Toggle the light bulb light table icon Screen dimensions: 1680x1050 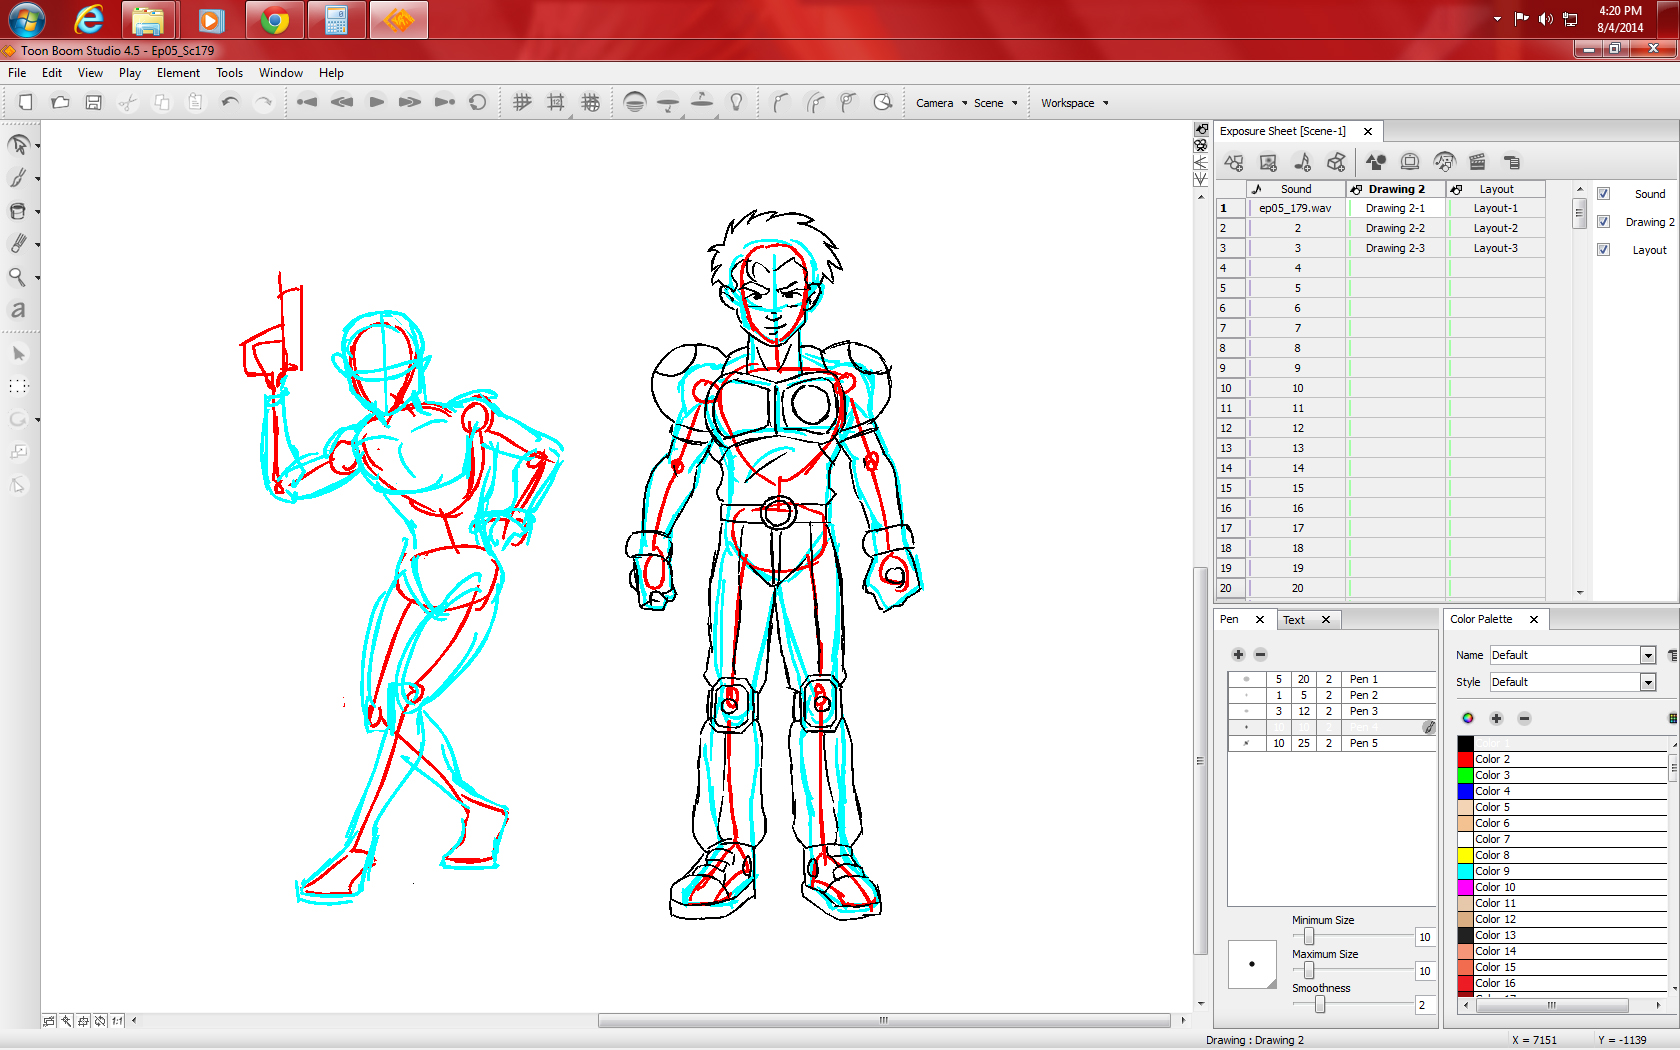(736, 102)
